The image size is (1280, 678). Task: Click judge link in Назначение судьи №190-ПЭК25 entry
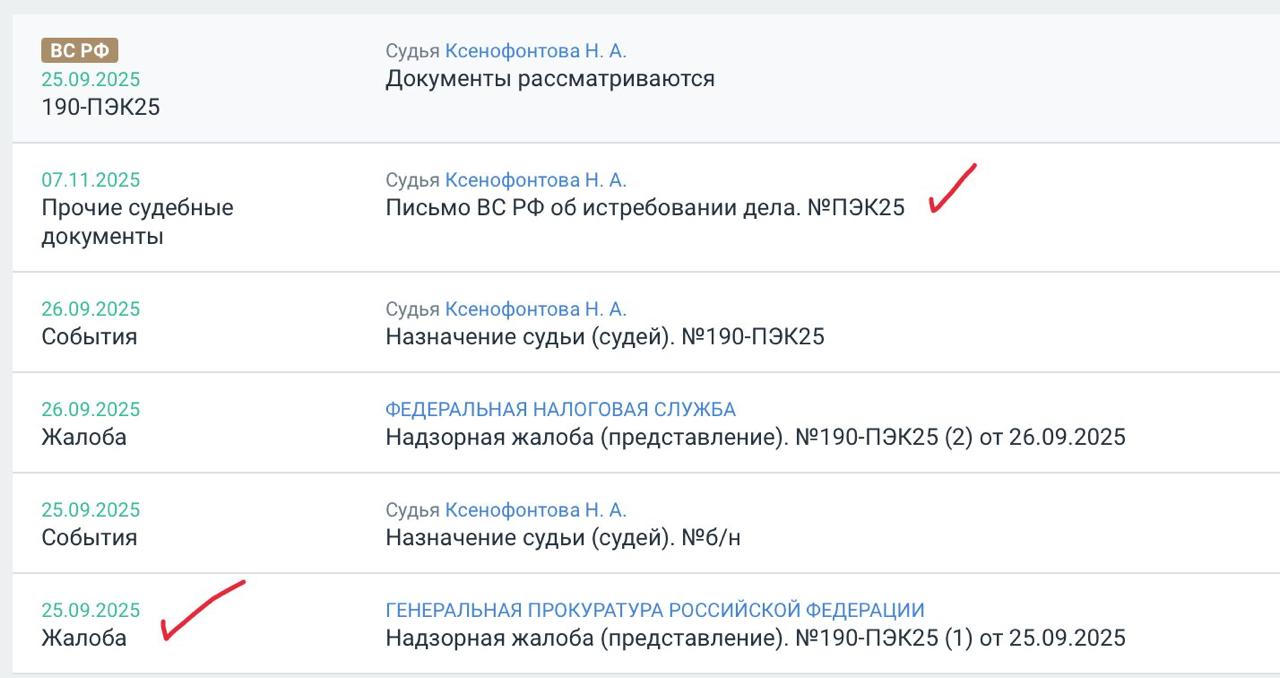[x=537, y=309]
